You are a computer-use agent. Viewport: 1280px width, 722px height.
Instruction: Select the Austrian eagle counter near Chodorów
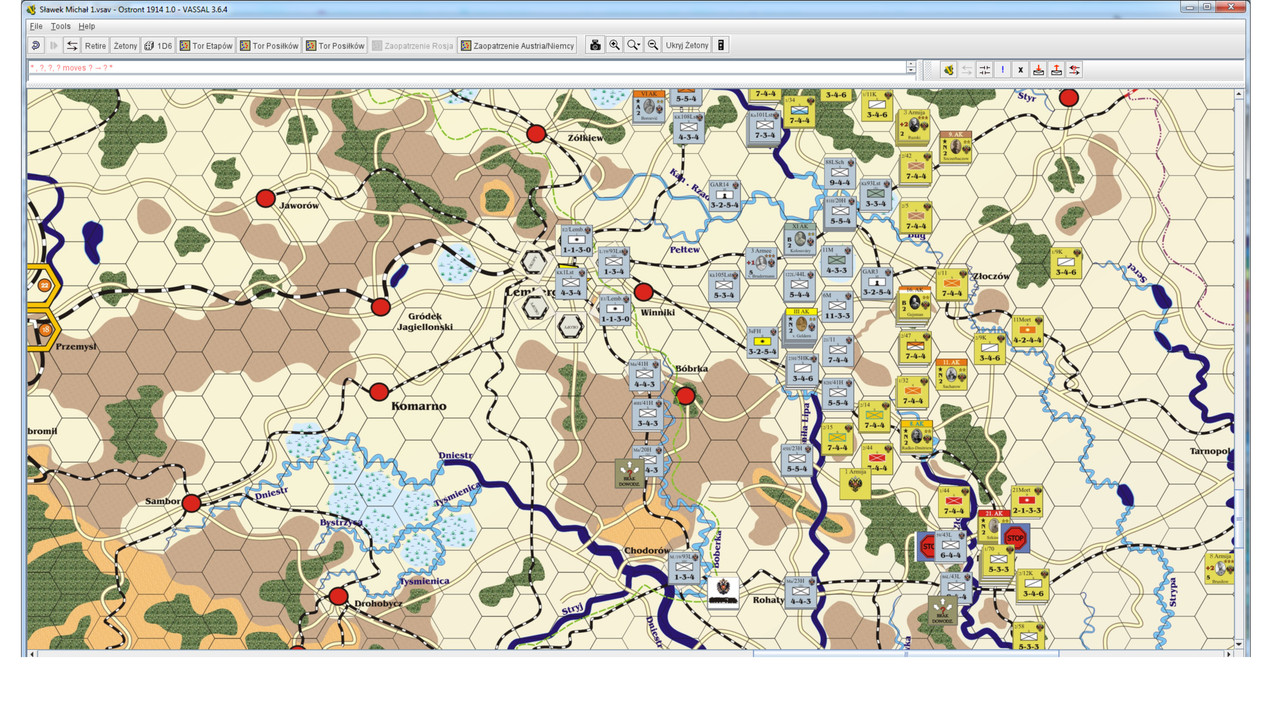pos(722,592)
